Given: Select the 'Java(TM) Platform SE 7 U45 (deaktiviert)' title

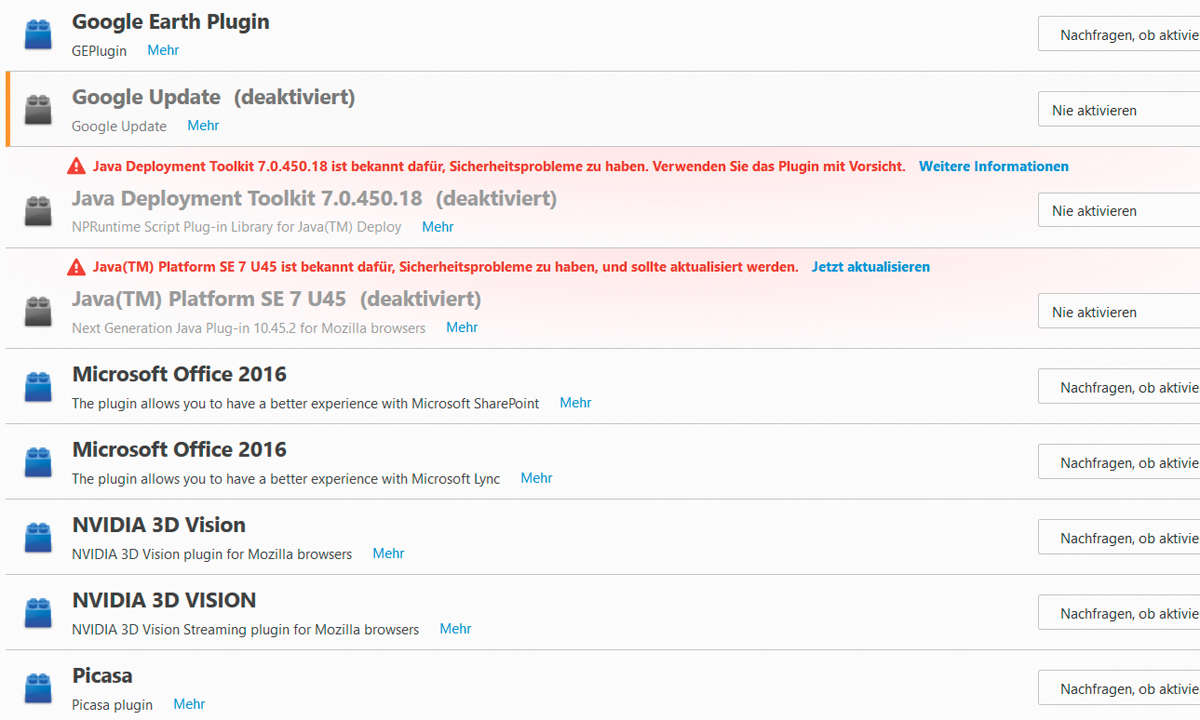Looking at the screenshot, I should click(x=277, y=299).
